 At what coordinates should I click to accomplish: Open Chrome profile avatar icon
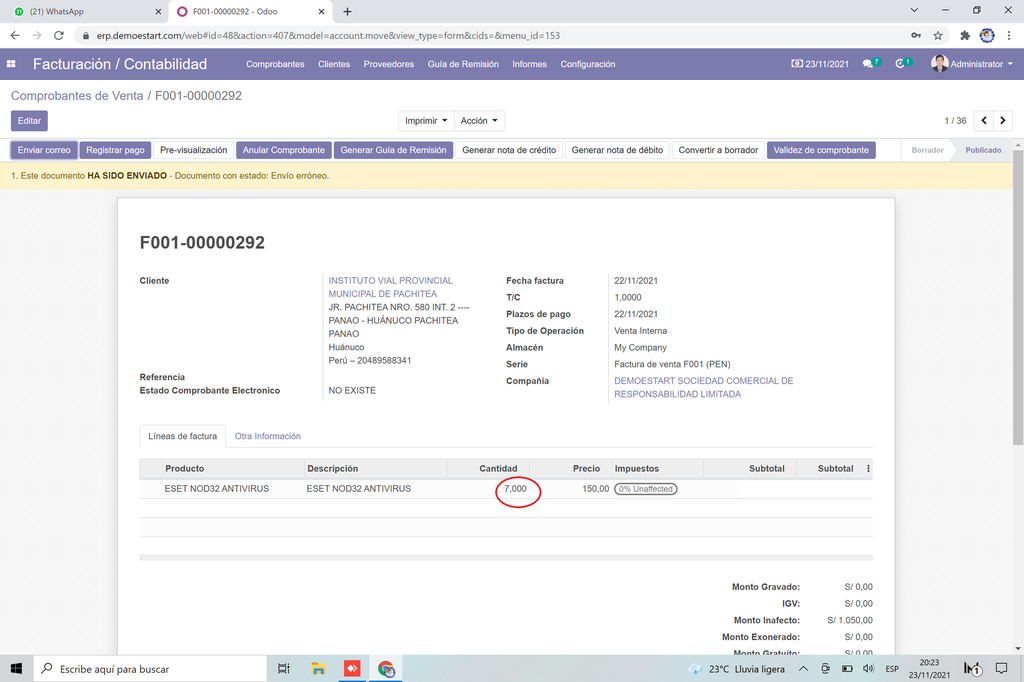coord(987,35)
